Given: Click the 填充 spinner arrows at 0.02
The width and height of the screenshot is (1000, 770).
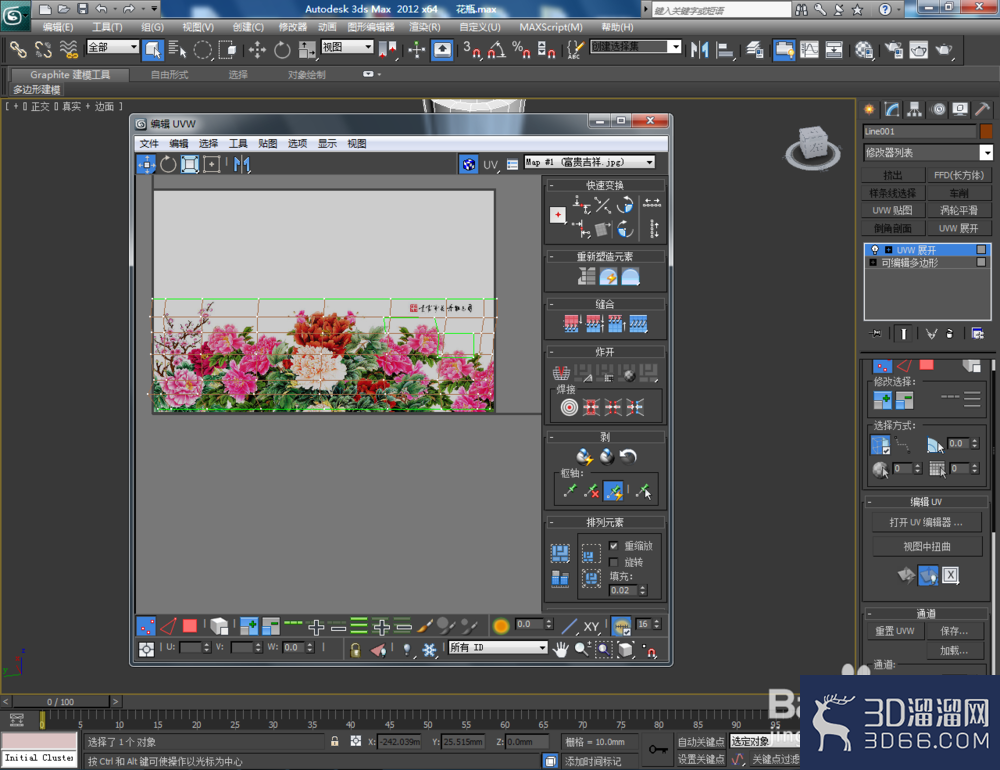Looking at the screenshot, I should [643, 591].
